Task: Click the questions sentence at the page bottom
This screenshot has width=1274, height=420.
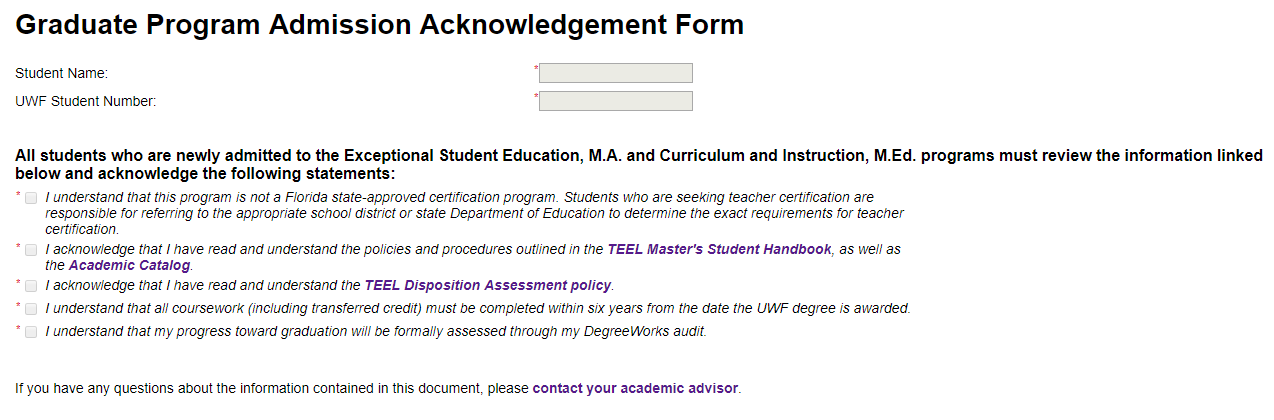Action: [x=378, y=388]
